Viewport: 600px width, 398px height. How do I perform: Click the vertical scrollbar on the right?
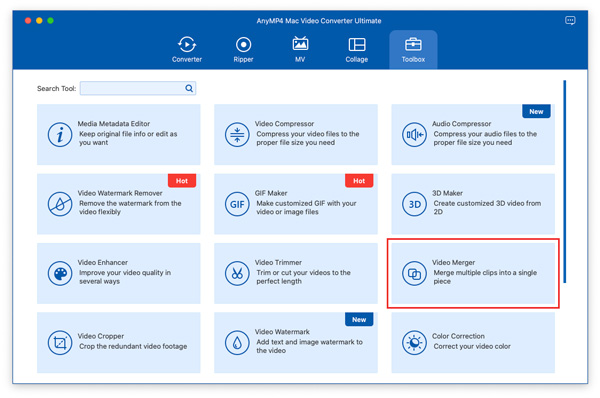564,182
